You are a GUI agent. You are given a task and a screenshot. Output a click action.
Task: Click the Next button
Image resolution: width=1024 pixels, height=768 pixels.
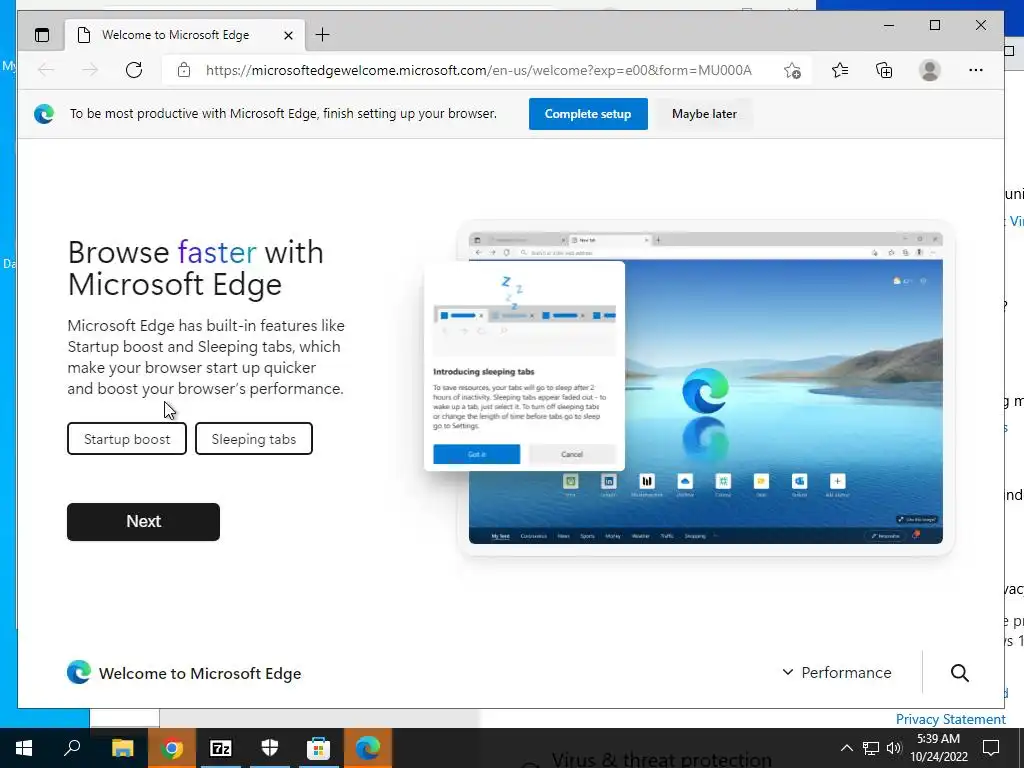(143, 521)
